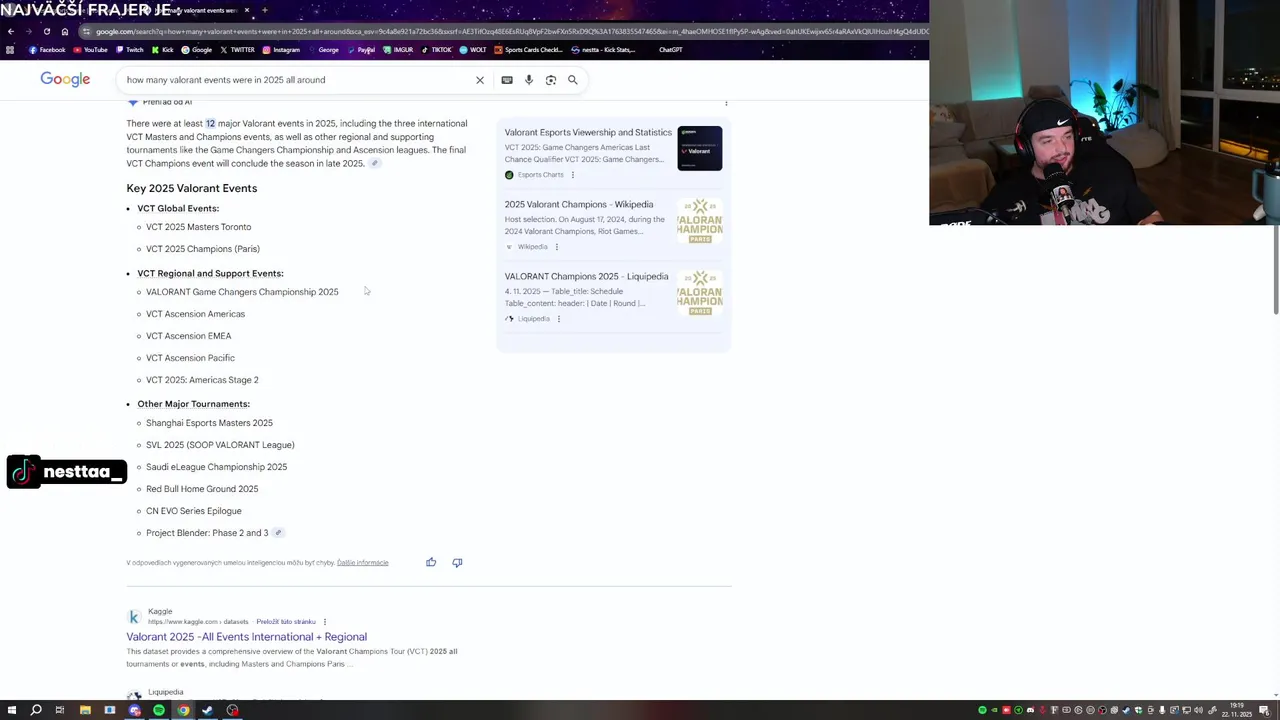Start voice search with the microphone icon
The image size is (1280, 720).
(529, 80)
